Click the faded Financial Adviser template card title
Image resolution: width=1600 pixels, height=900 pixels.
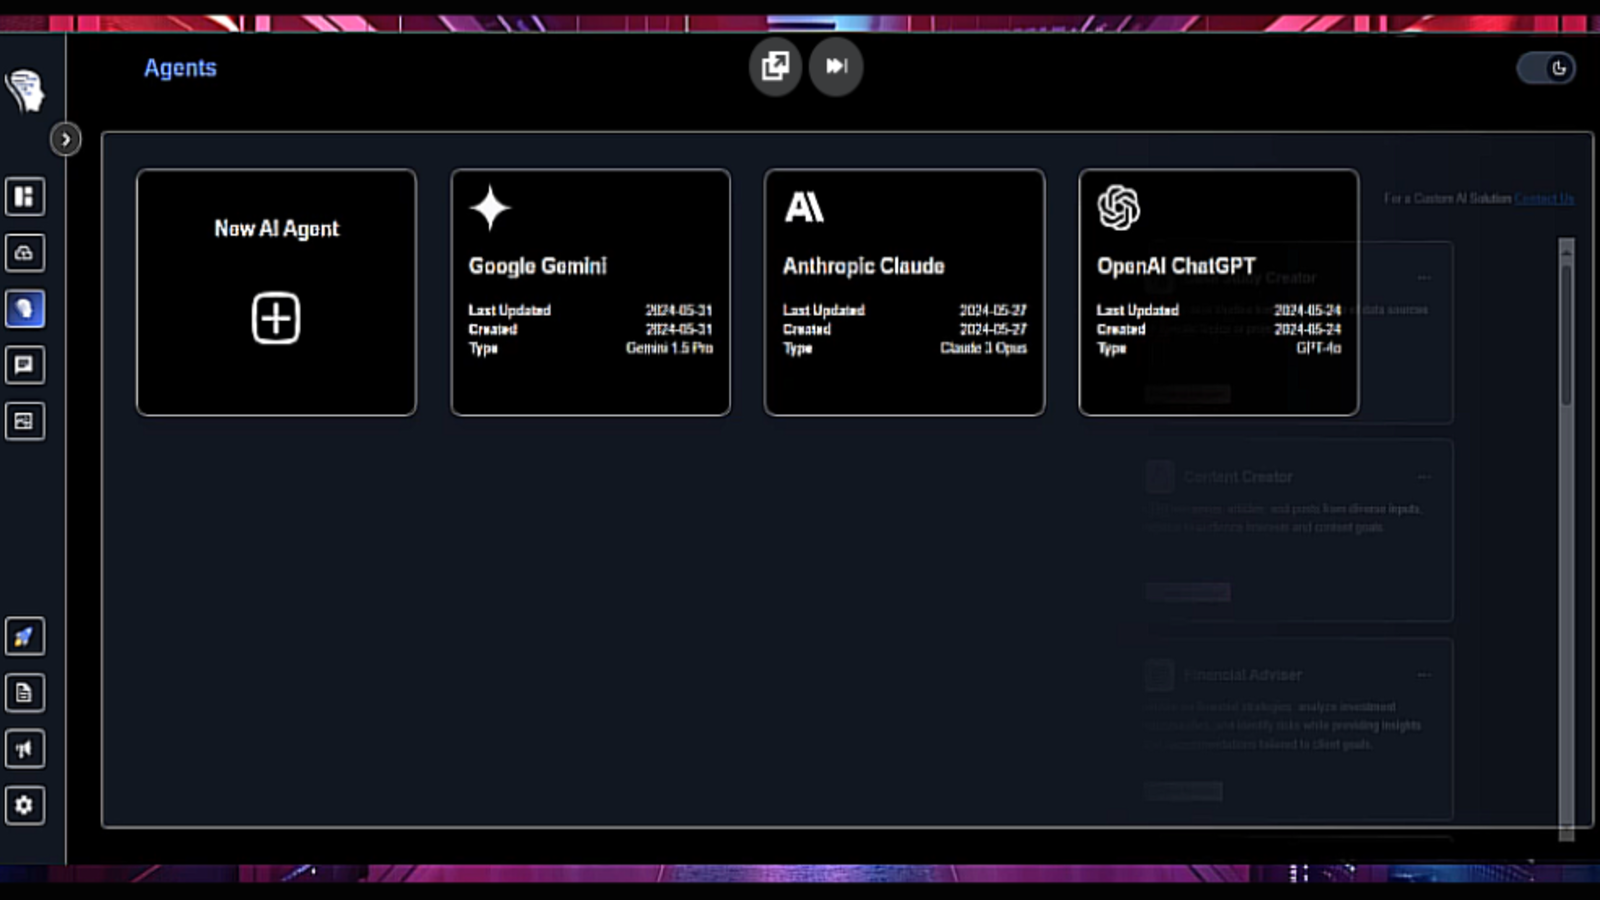[x=1243, y=675]
